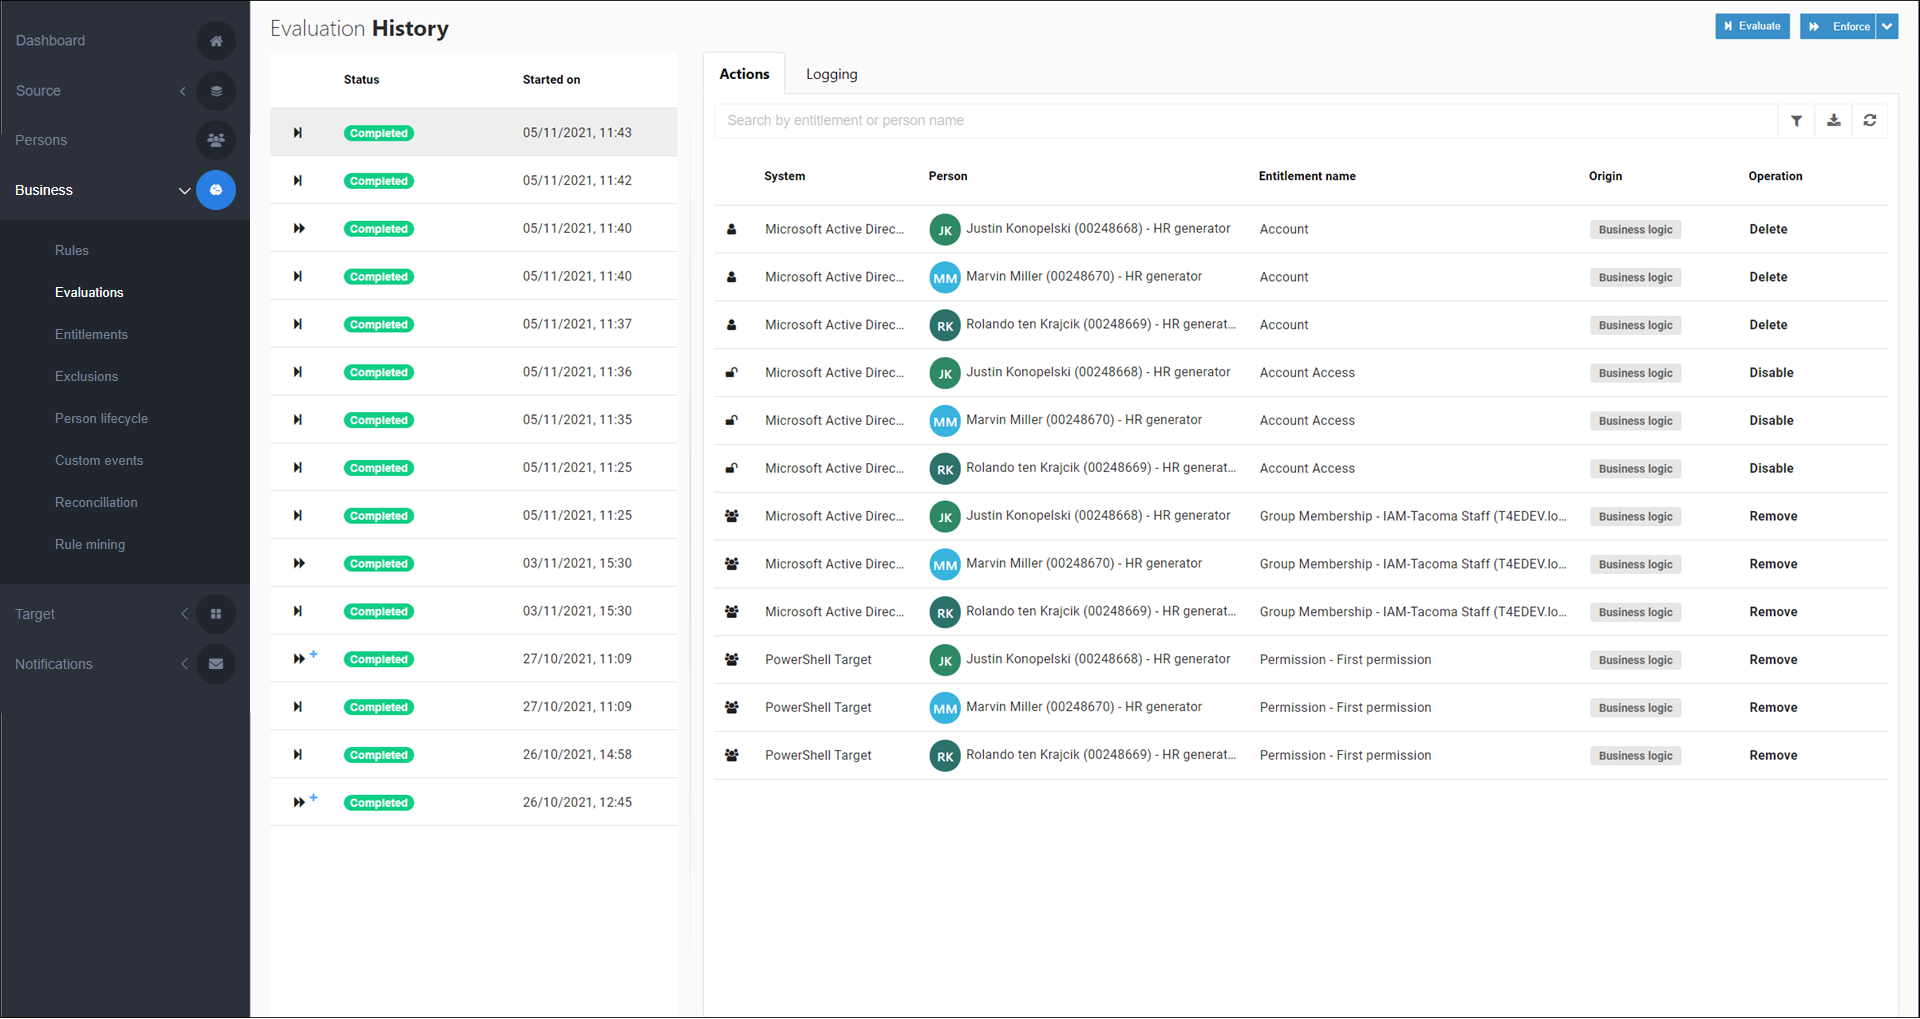The height and width of the screenshot is (1019, 1920).
Task: Expand the Source menu section
Action: 183,91
